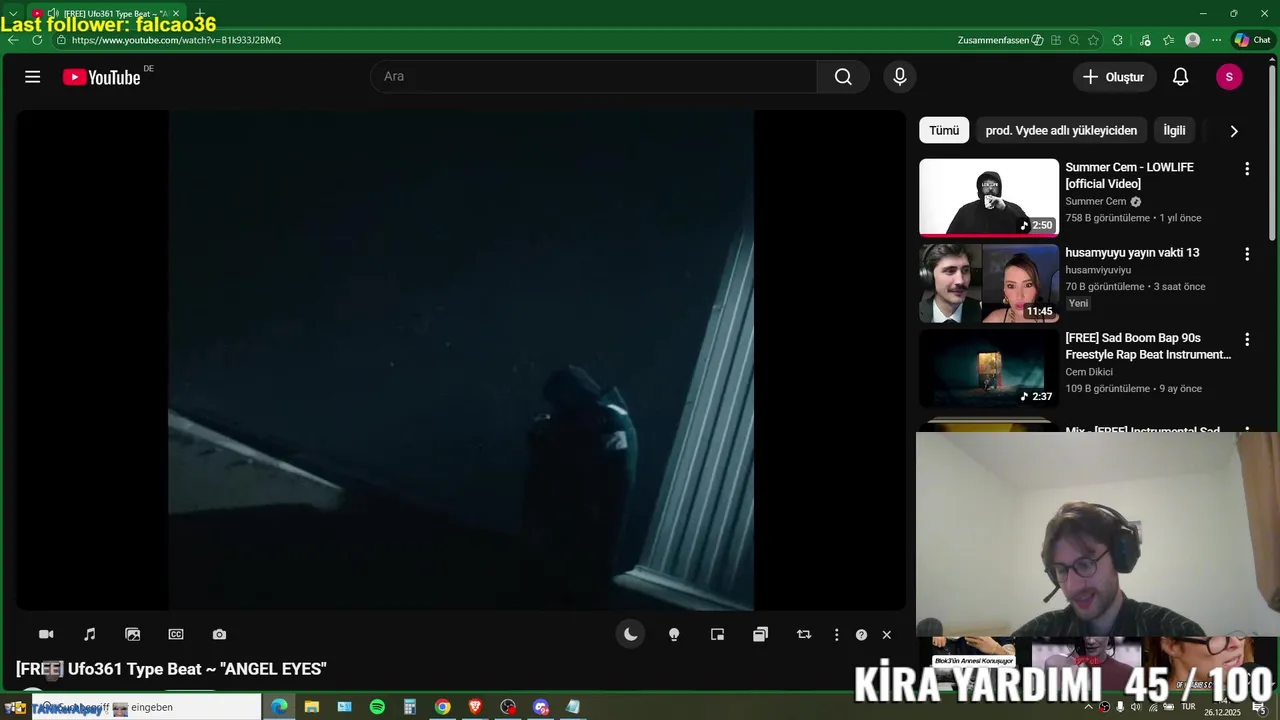Open browser settings three-dot menu
The width and height of the screenshot is (1280, 720).
[1216, 40]
